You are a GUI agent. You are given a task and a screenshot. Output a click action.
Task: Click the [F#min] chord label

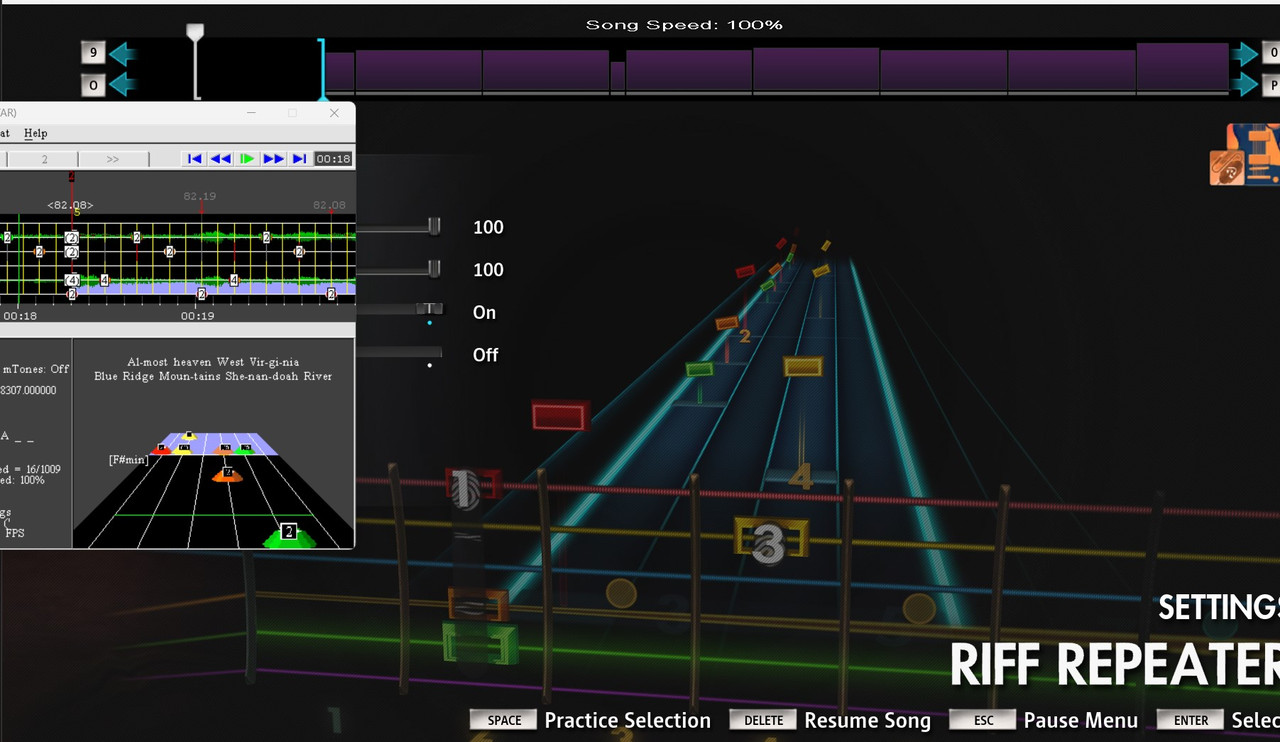[x=129, y=459]
